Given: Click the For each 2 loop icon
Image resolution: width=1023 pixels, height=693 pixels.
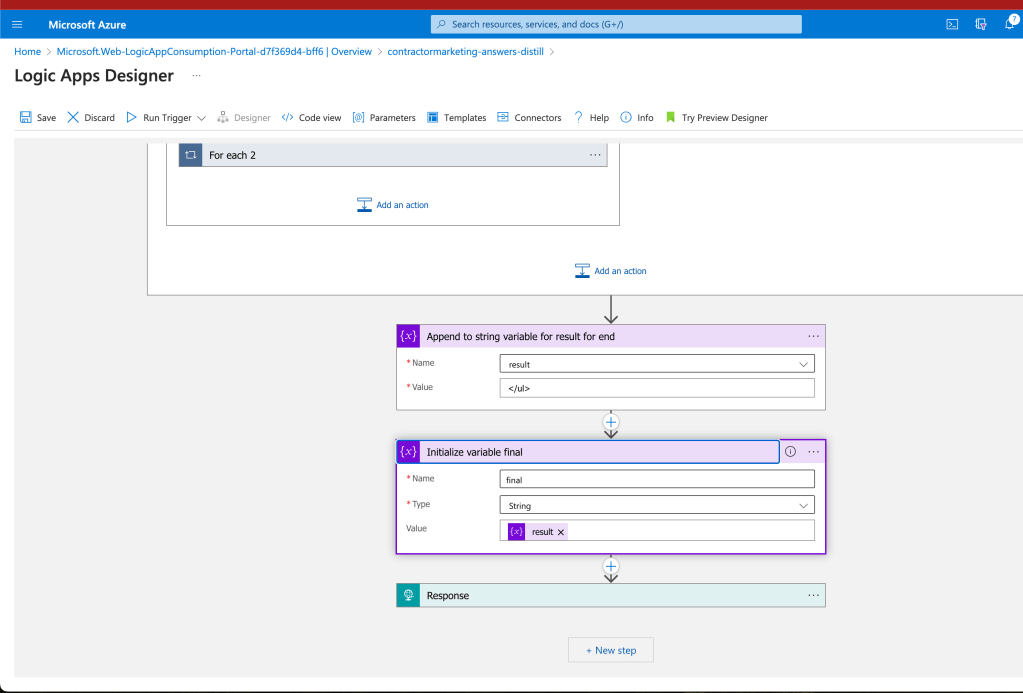Looking at the screenshot, I should point(191,155).
